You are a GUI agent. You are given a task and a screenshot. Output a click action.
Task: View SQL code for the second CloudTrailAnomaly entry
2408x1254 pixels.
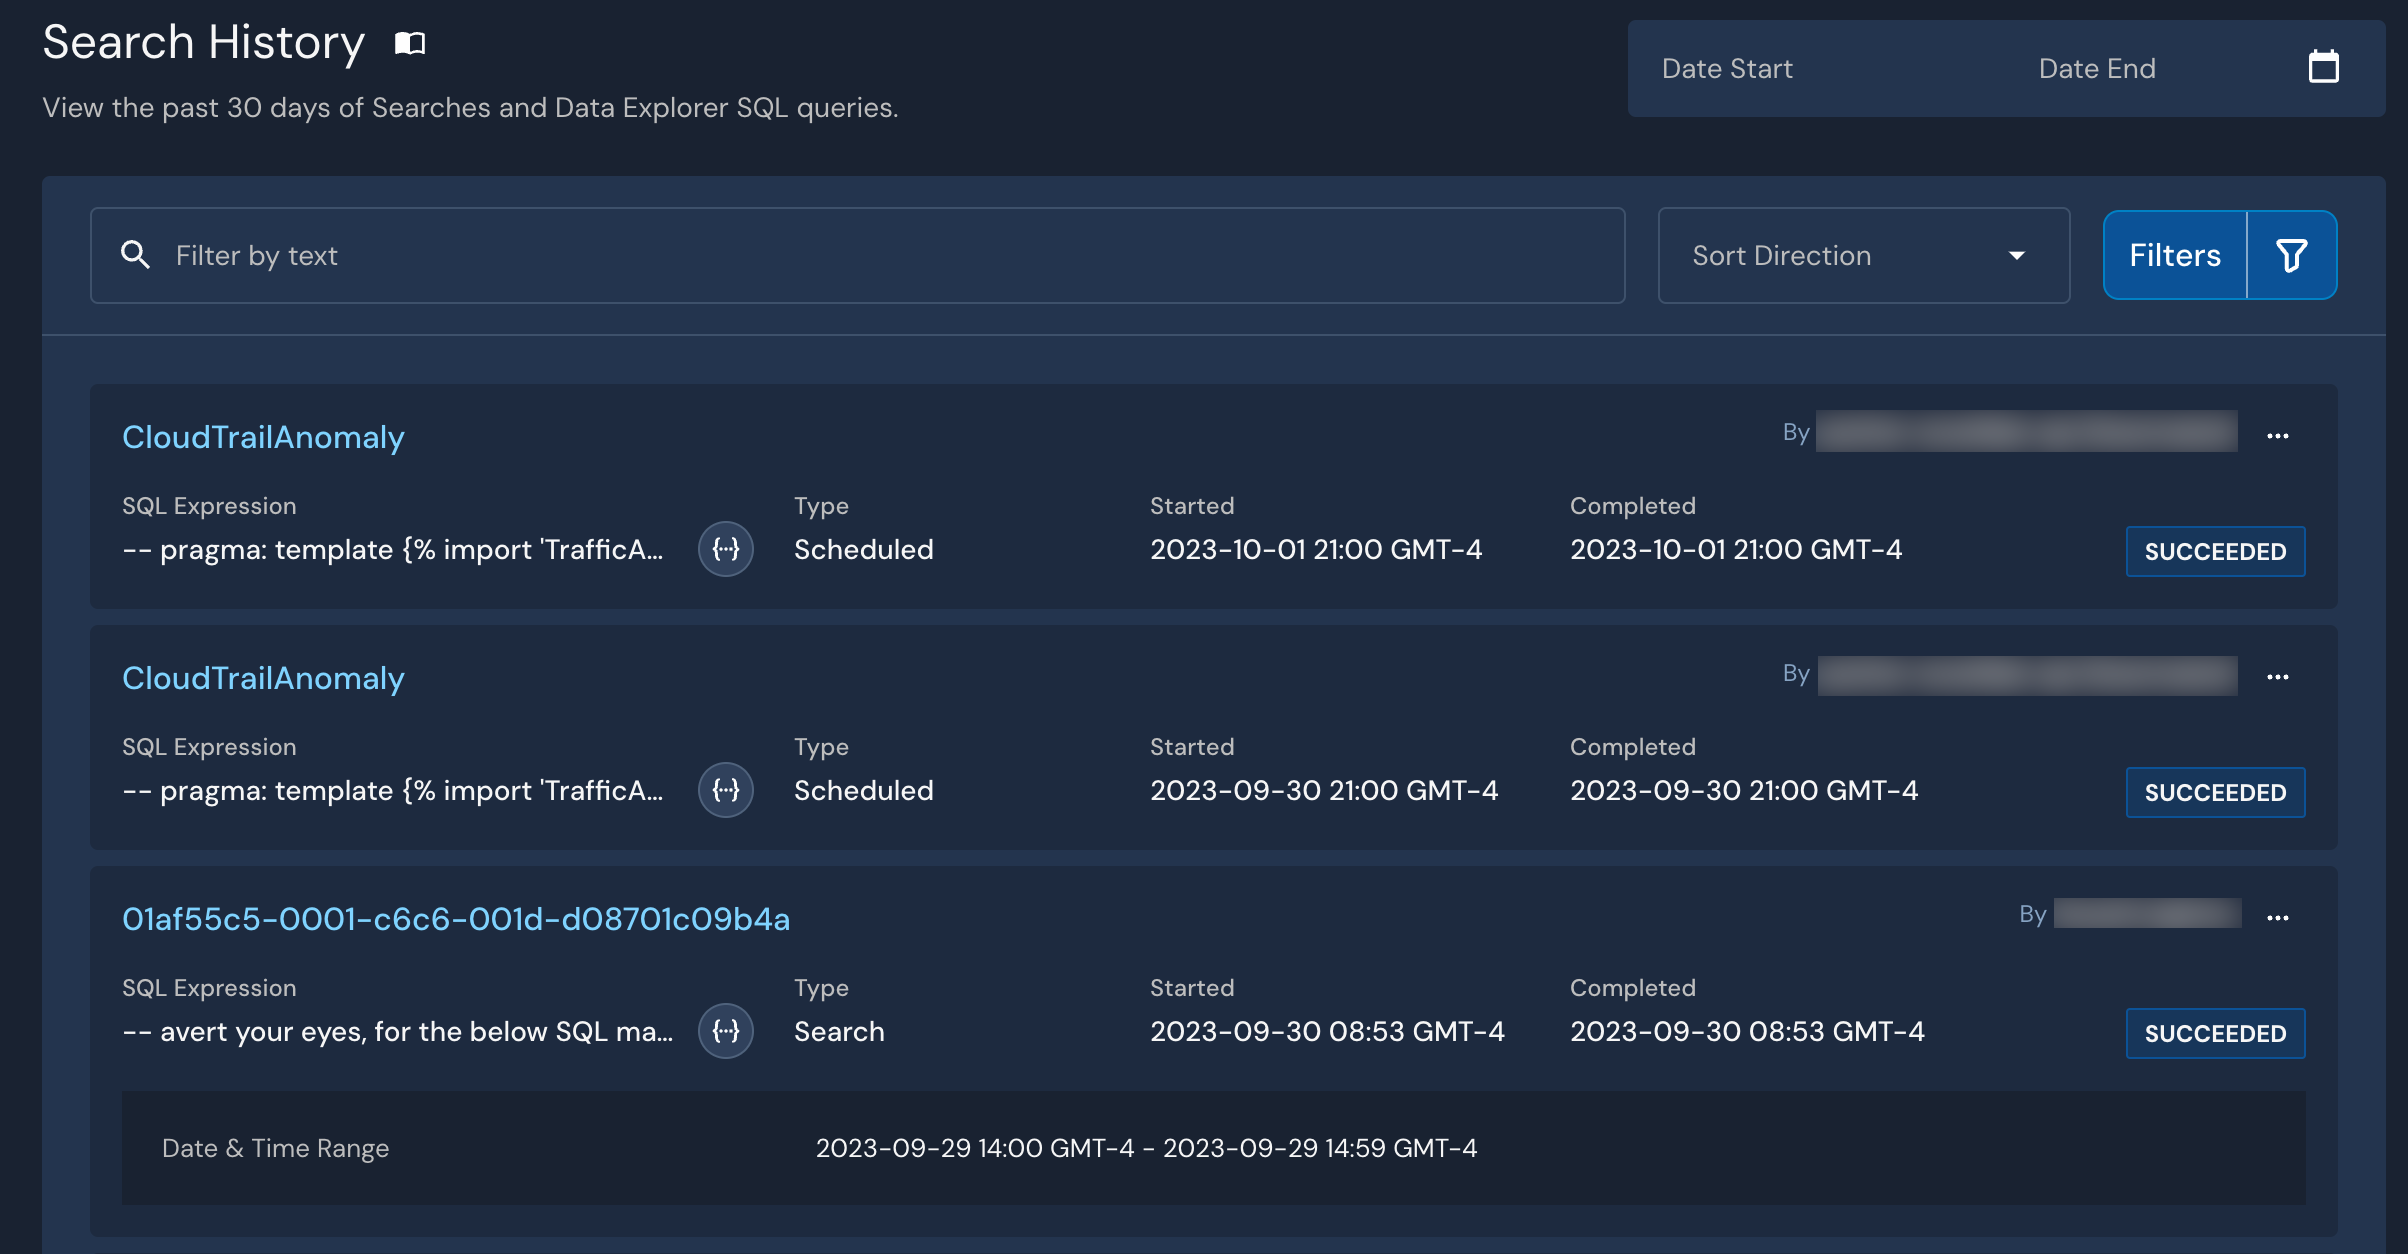click(725, 790)
